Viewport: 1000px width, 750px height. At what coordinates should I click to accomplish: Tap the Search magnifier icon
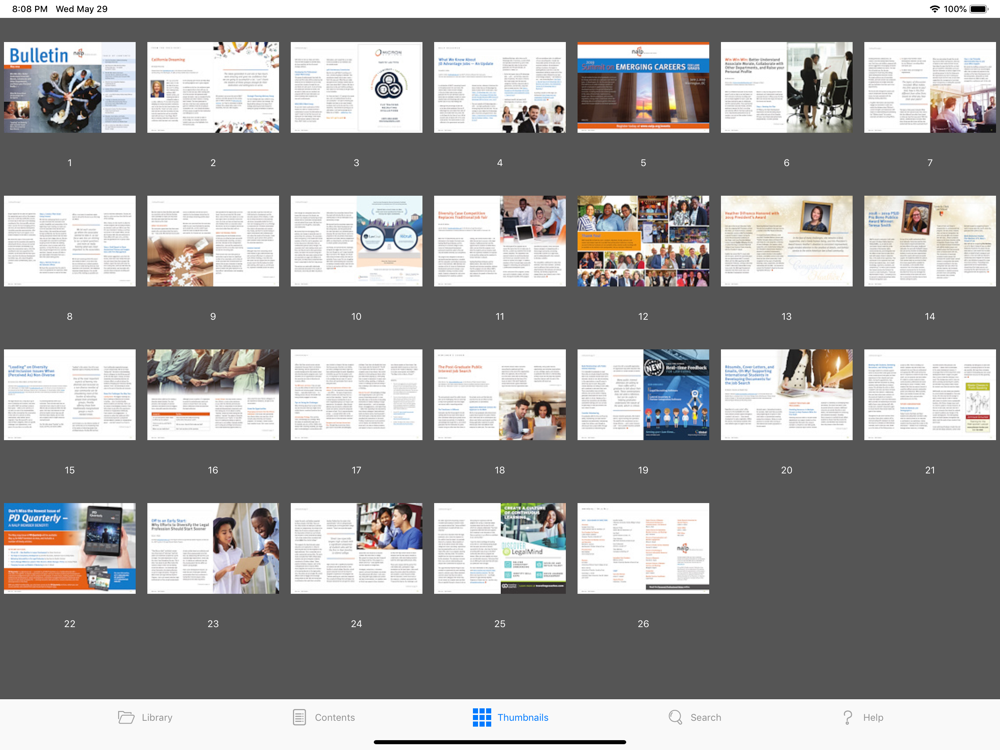(675, 717)
